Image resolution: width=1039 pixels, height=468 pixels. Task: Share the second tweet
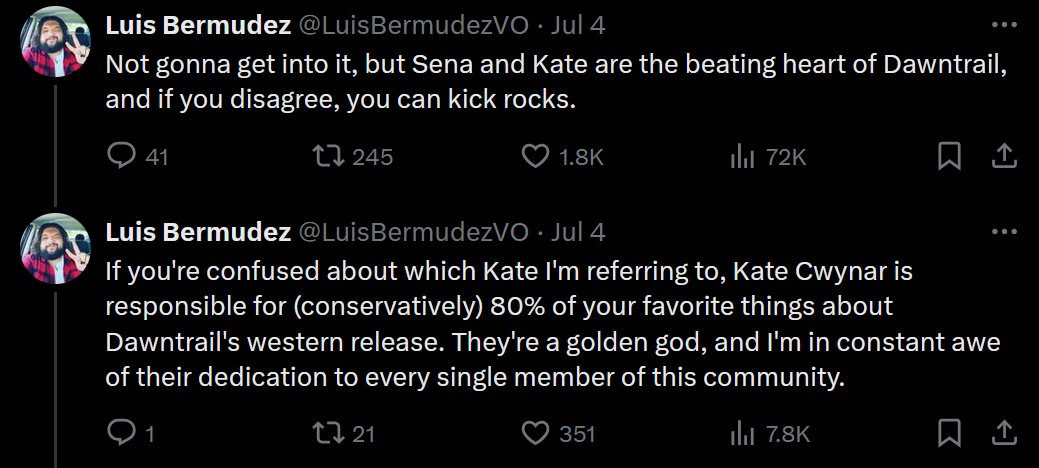click(1003, 433)
